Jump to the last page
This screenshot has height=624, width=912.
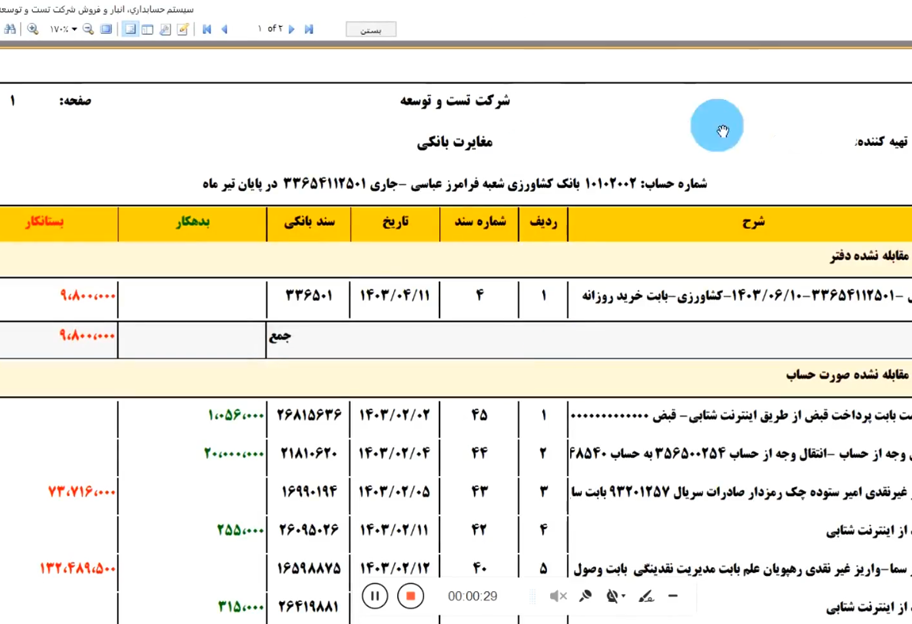tap(309, 29)
